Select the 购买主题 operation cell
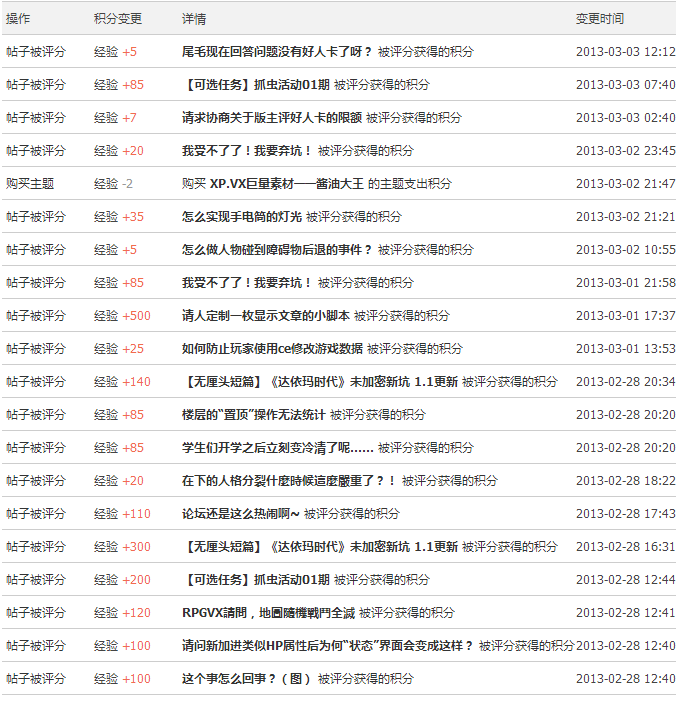Screen dimensions: 676x701 point(30,184)
